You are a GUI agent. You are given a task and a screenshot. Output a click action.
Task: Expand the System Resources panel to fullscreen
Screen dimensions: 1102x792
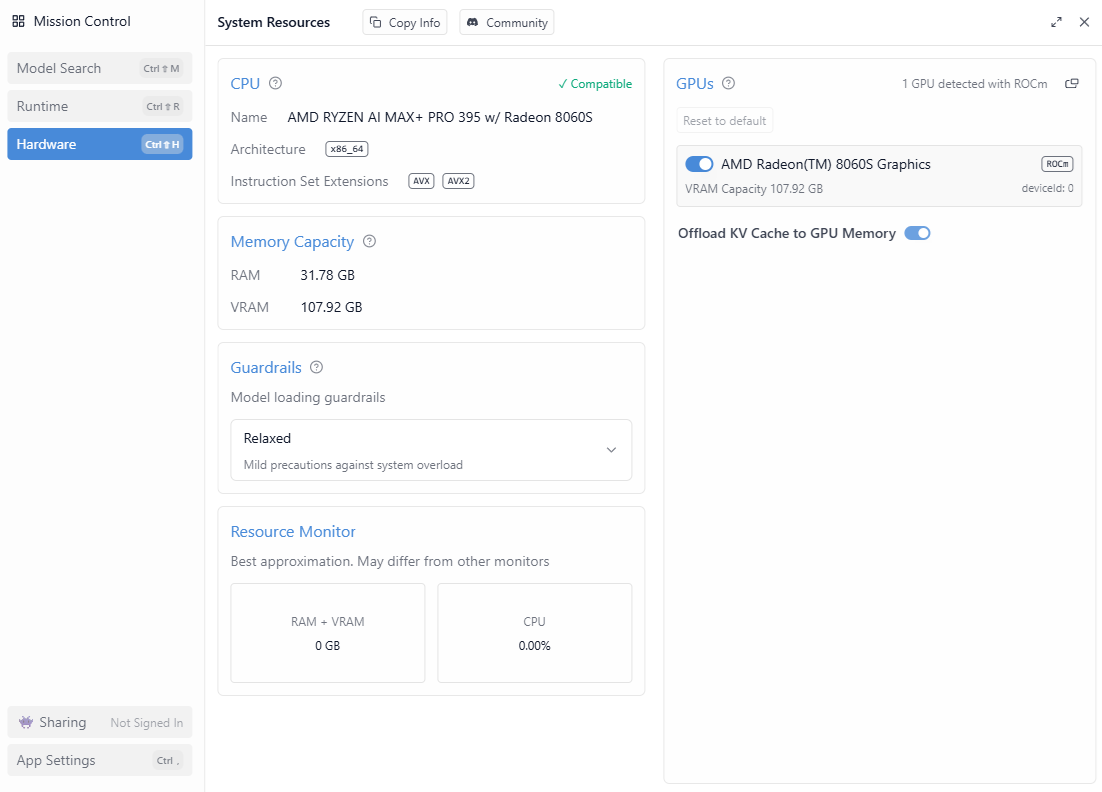click(1057, 22)
